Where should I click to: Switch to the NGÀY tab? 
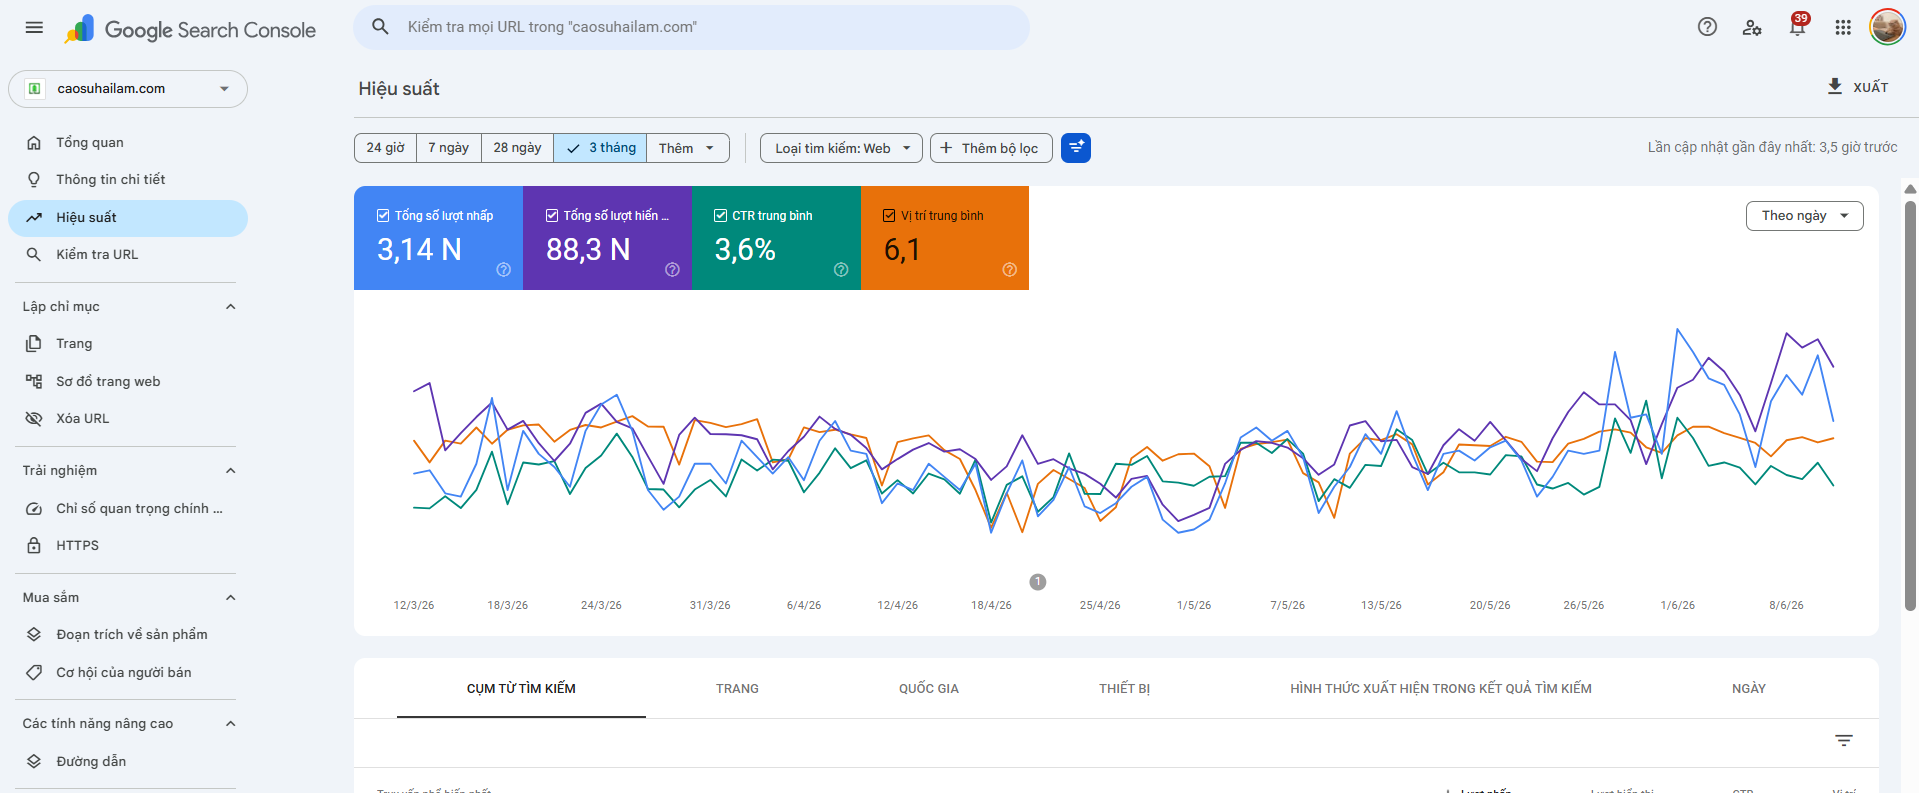[1748, 688]
